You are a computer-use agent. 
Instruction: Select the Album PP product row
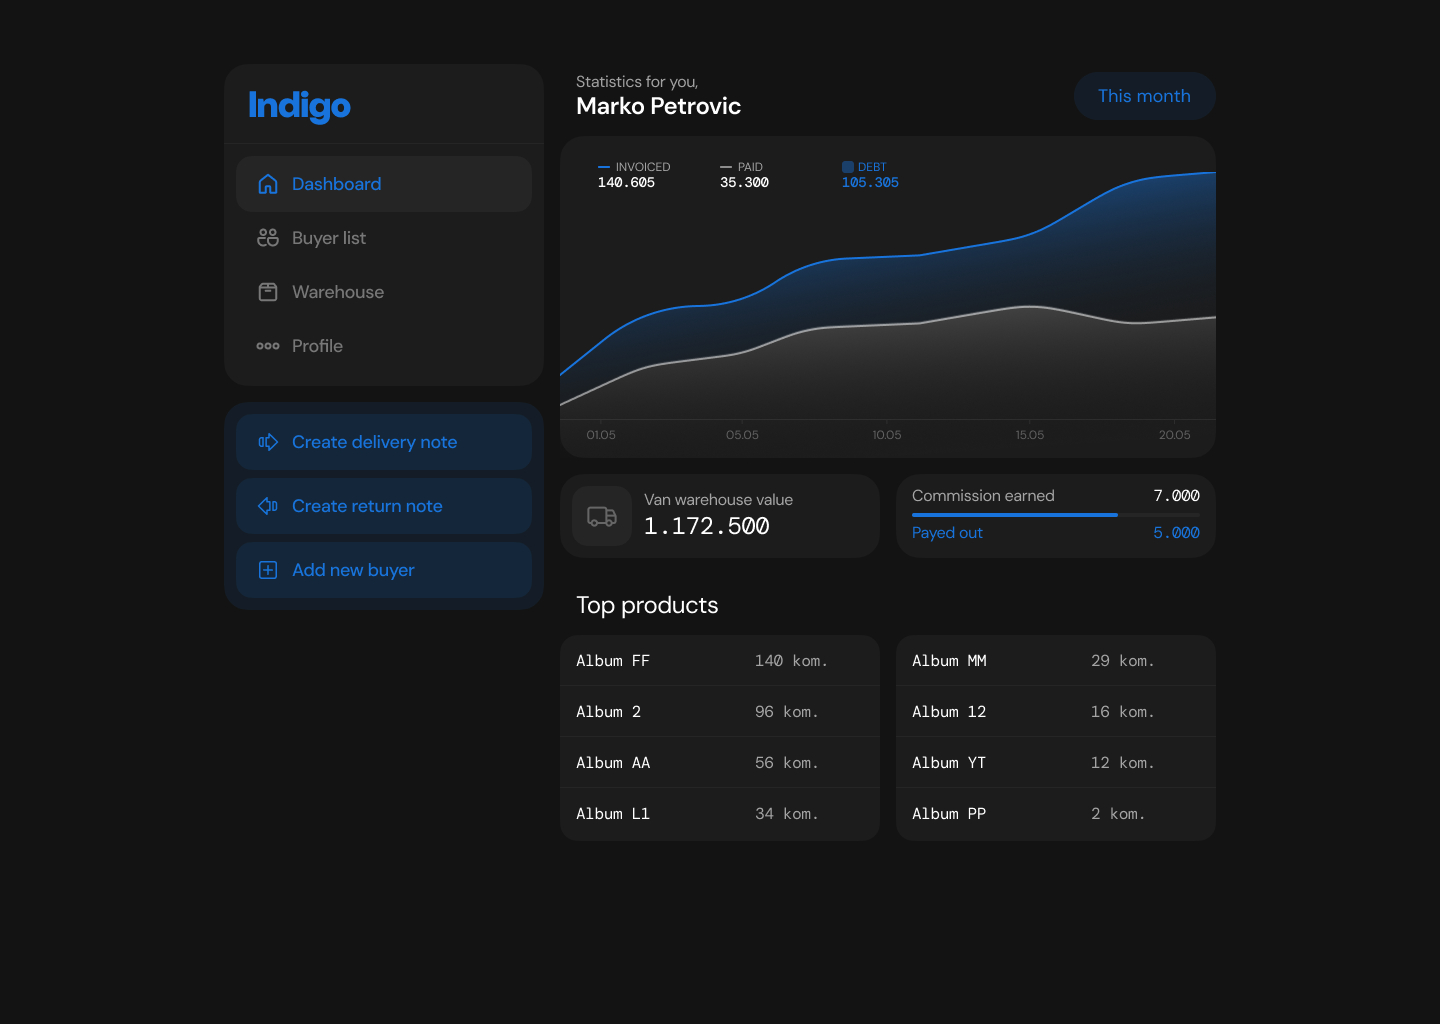1056,814
